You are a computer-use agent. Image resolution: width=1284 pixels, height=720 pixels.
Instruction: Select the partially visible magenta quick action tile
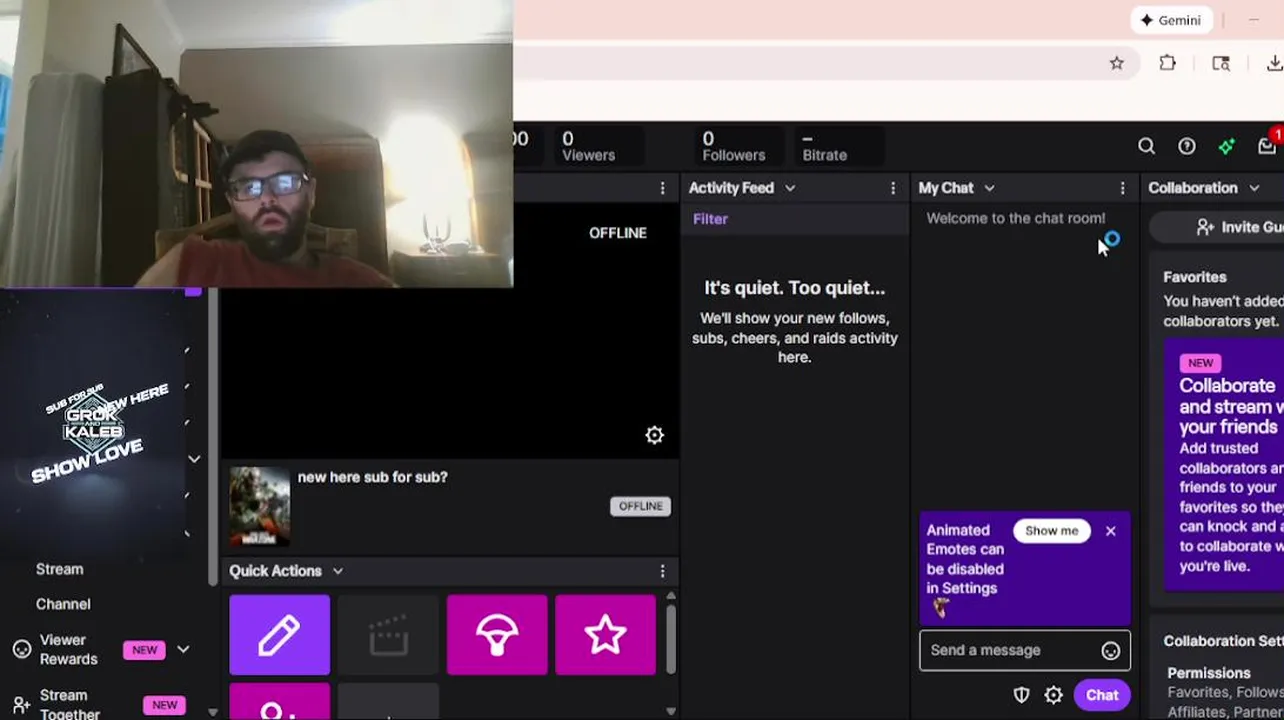pos(279,702)
